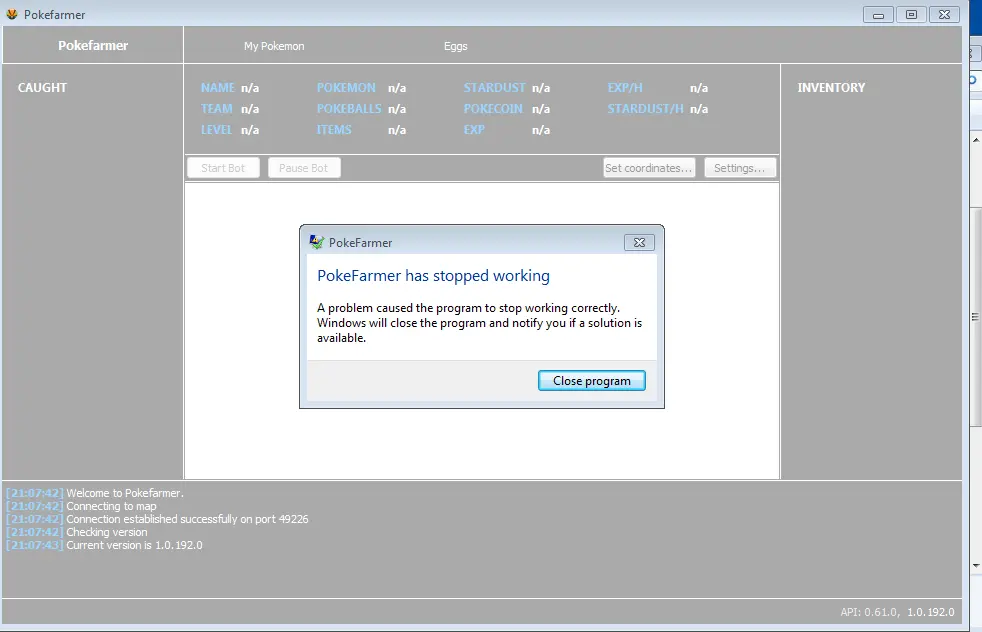The width and height of the screenshot is (982, 632).
Task: Select the Pokefarmer main tab
Action: 93,45
